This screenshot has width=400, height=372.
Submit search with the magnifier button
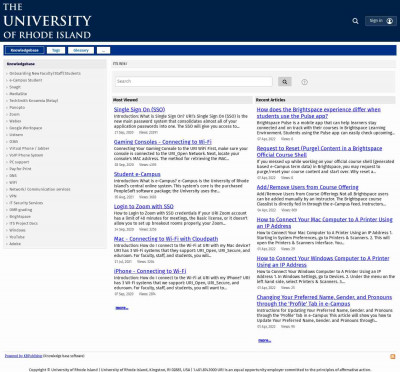(x=285, y=82)
